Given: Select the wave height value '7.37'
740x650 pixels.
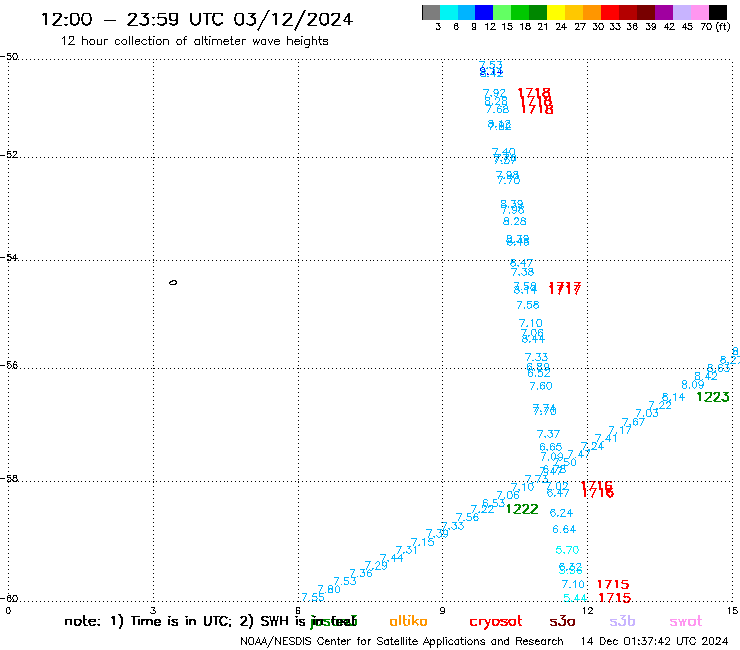Looking at the screenshot, I should click(548, 434).
